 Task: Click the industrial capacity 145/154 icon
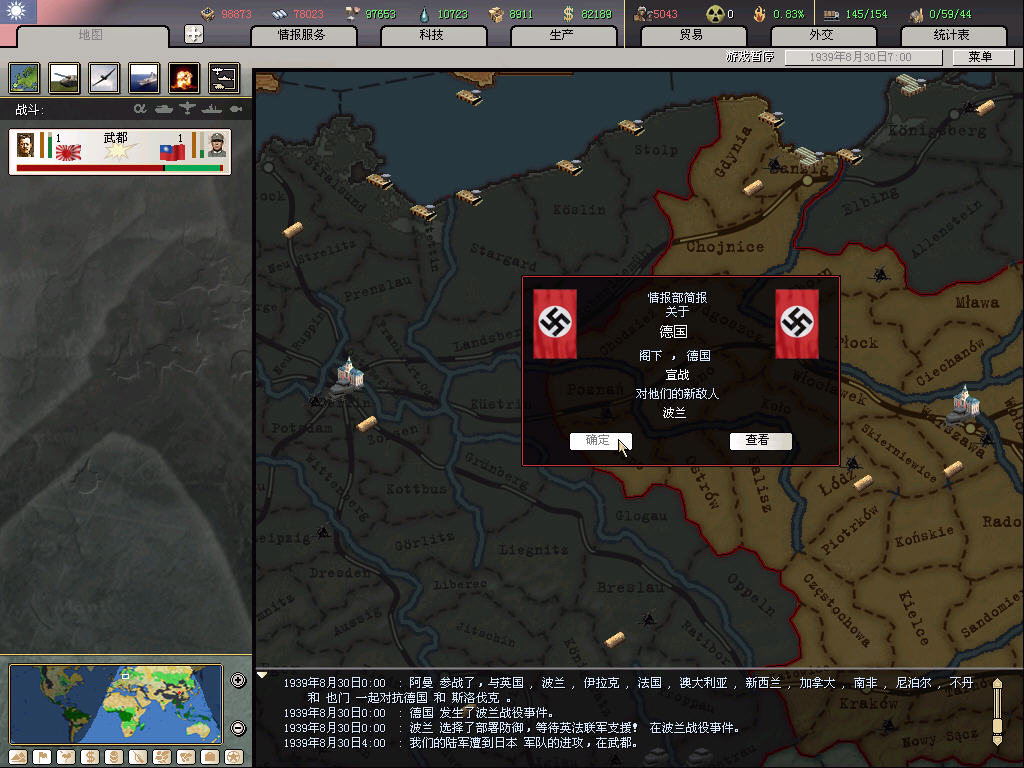831,14
